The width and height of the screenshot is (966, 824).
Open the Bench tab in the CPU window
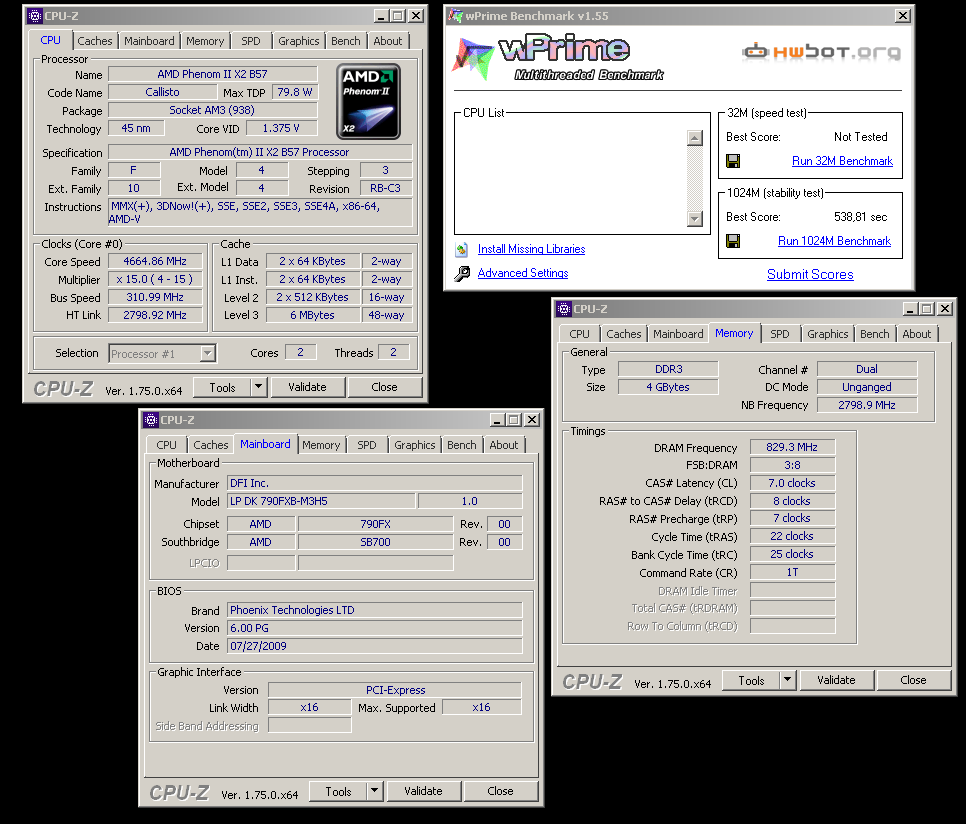(x=346, y=41)
